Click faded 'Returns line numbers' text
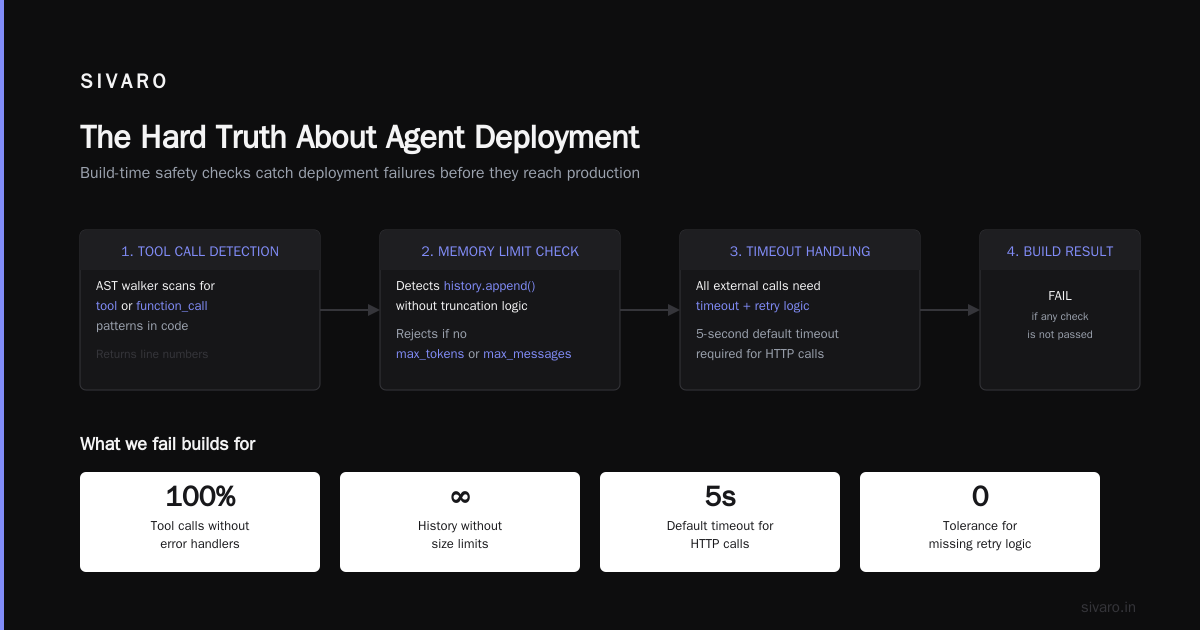1200x630 pixels. (152, 354)
